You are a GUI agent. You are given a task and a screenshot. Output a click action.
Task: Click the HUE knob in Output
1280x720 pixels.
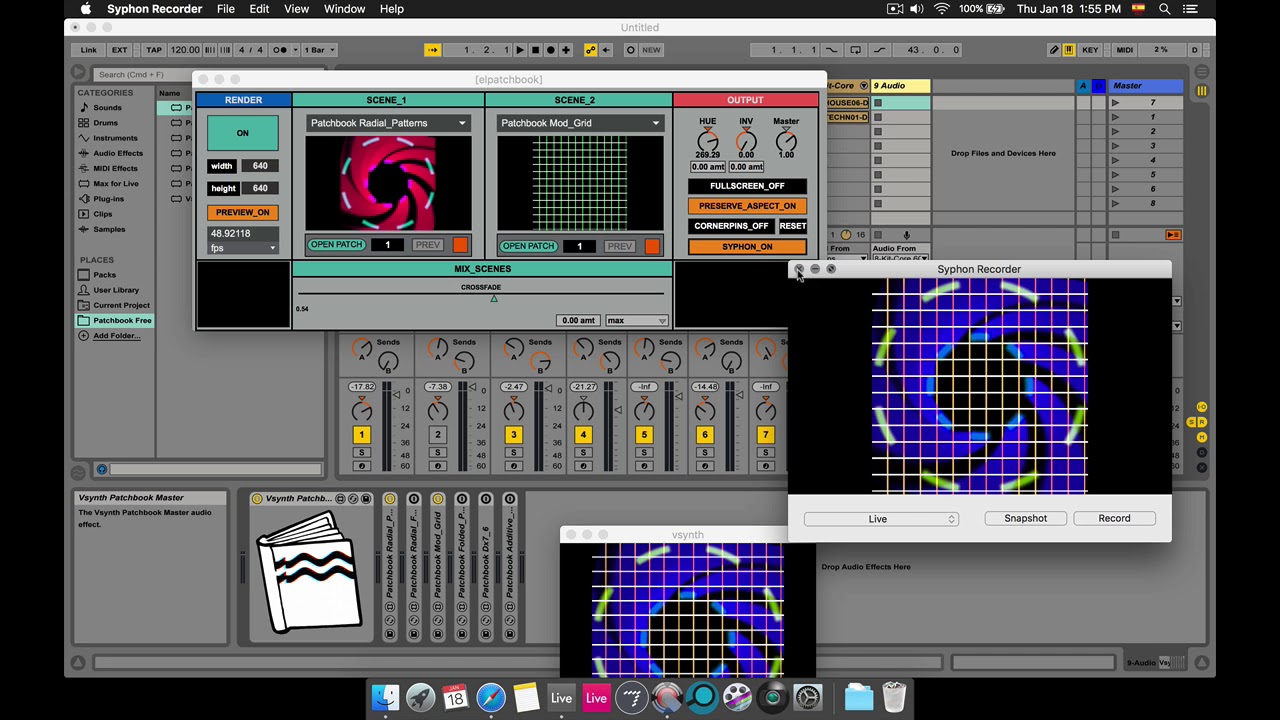[707, 140]
